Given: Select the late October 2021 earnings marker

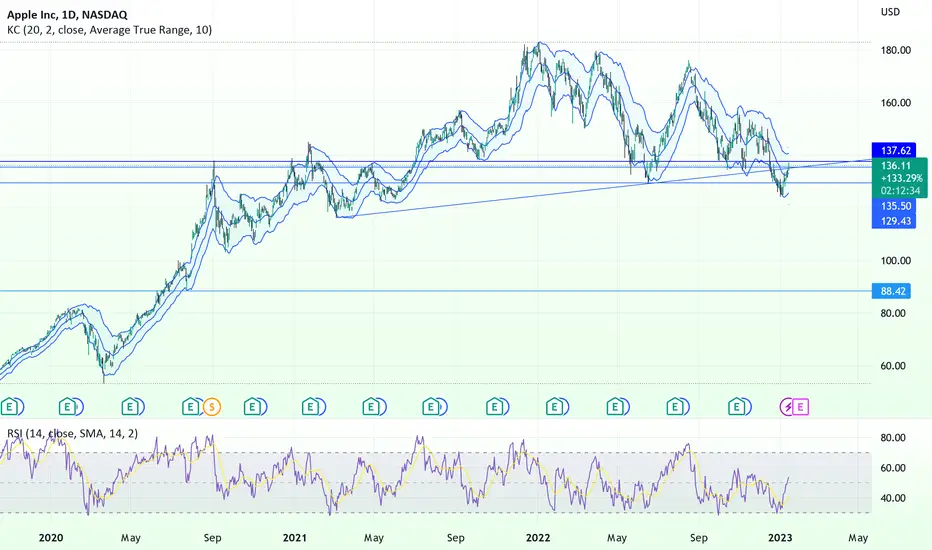Looking at the screenshot, I should click(x=495, y=407).
